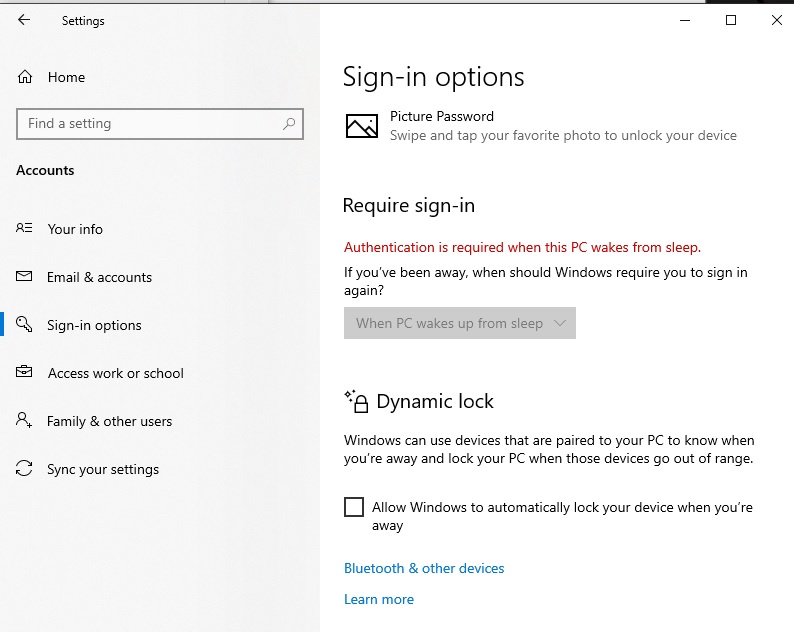Open the "When PC wakes up from sleep" dropdown

[460, 323]
